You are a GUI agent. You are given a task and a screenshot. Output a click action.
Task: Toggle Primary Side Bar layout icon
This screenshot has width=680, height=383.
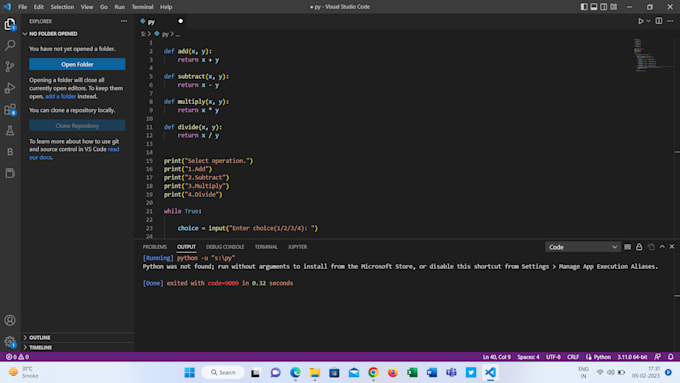(x=584, y=7)
